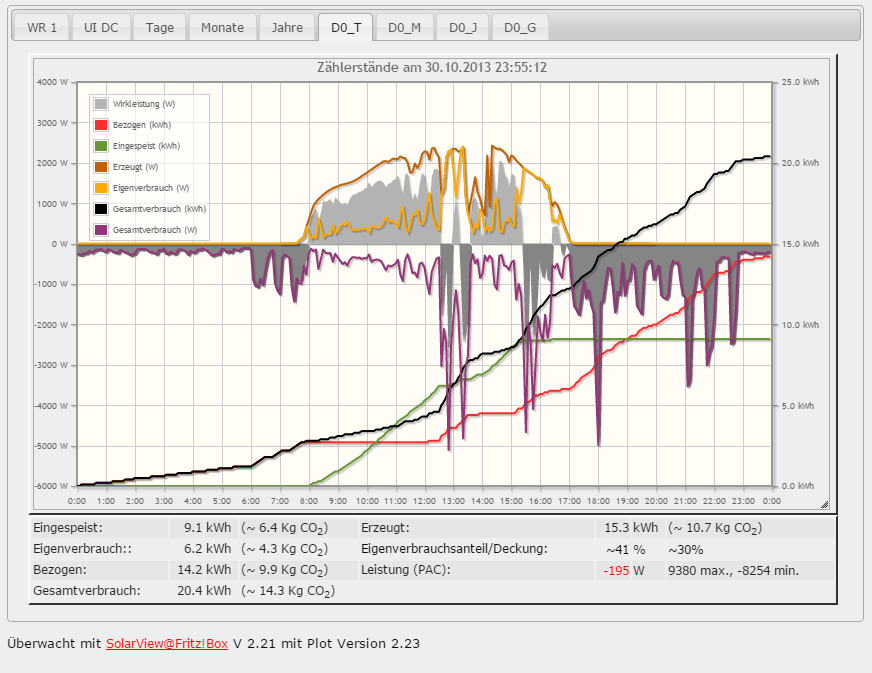Click the 25.0 kWh right axis label
Screen dimensions: 872x673
point(800,82)
